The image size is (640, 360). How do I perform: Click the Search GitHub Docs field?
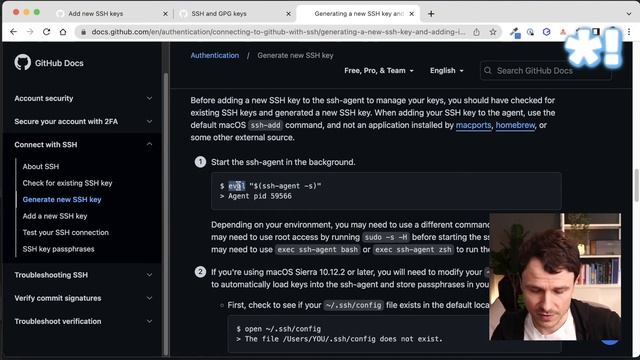coord(546,71)
